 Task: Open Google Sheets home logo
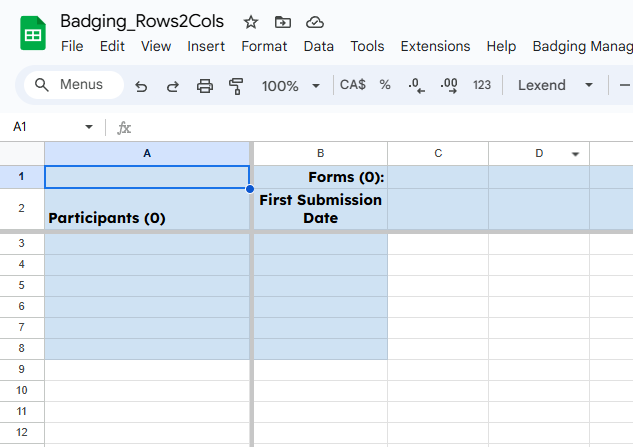[33, 34]
